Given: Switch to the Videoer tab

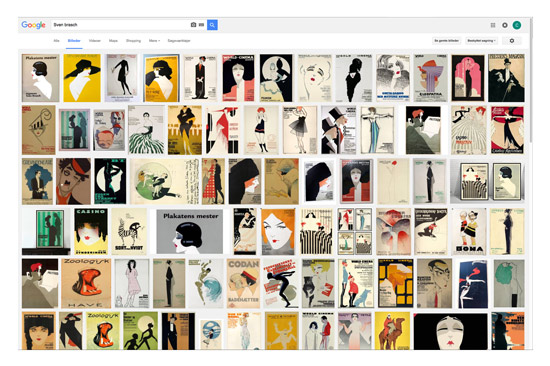Looking at the screenshot, I should point(95,41).
